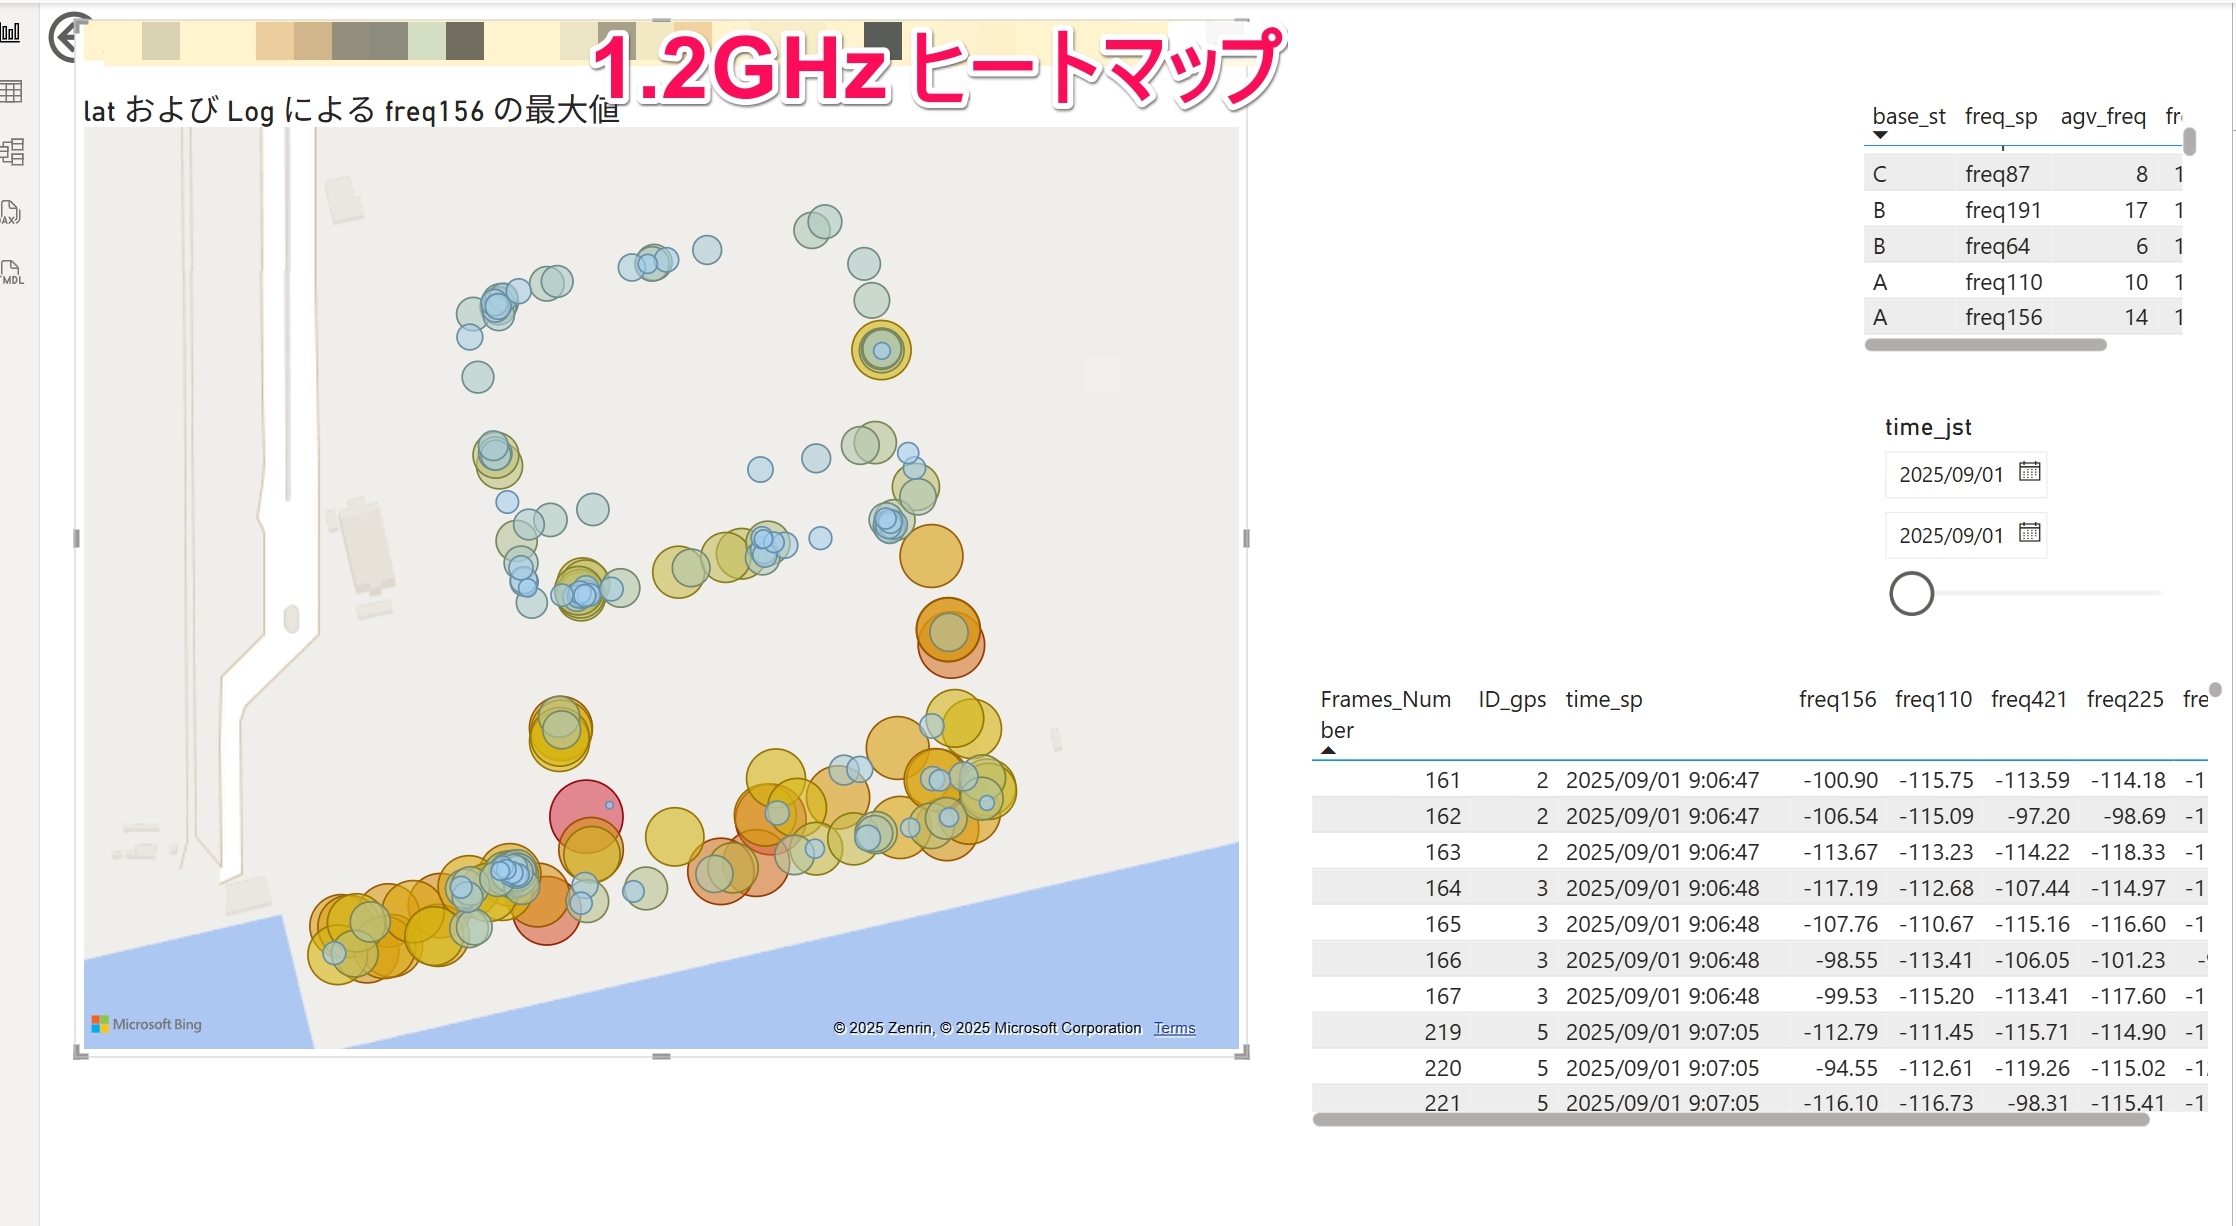
Task: Switch to the Table view icon
Action: (x=11, y=92)
